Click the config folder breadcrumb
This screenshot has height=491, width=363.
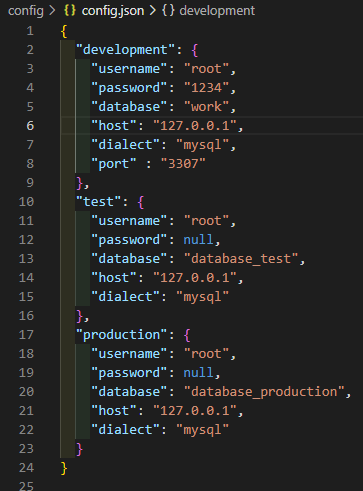tap(26, 11)
